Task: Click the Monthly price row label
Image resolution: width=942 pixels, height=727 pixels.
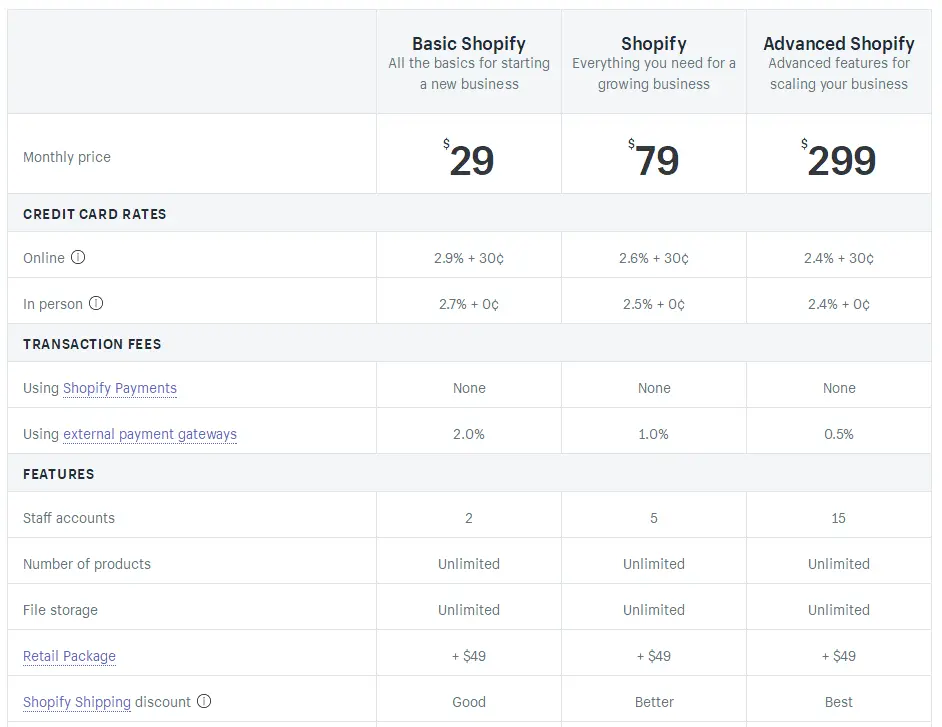Action: pyautogui.click(x=67, y=157)
